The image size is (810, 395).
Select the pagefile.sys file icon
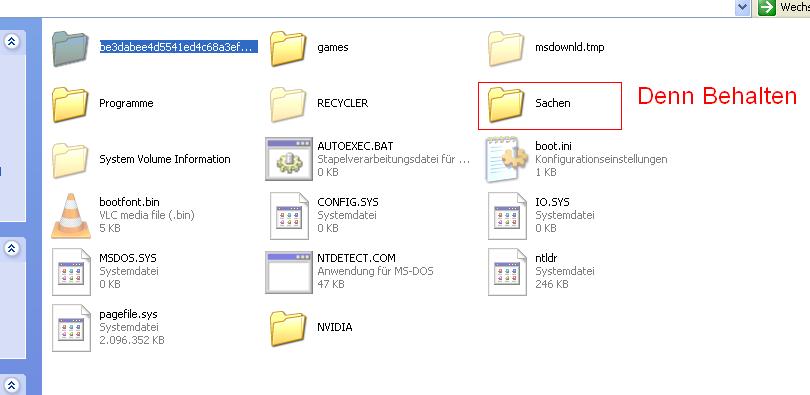click(x=71, y=328)
